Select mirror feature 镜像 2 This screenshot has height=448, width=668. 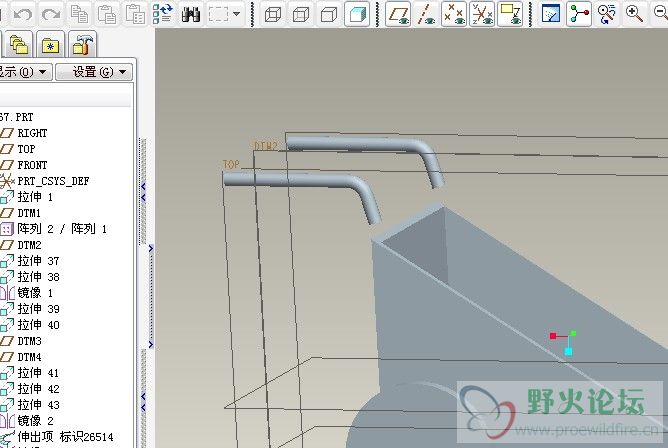click(35, 421)
